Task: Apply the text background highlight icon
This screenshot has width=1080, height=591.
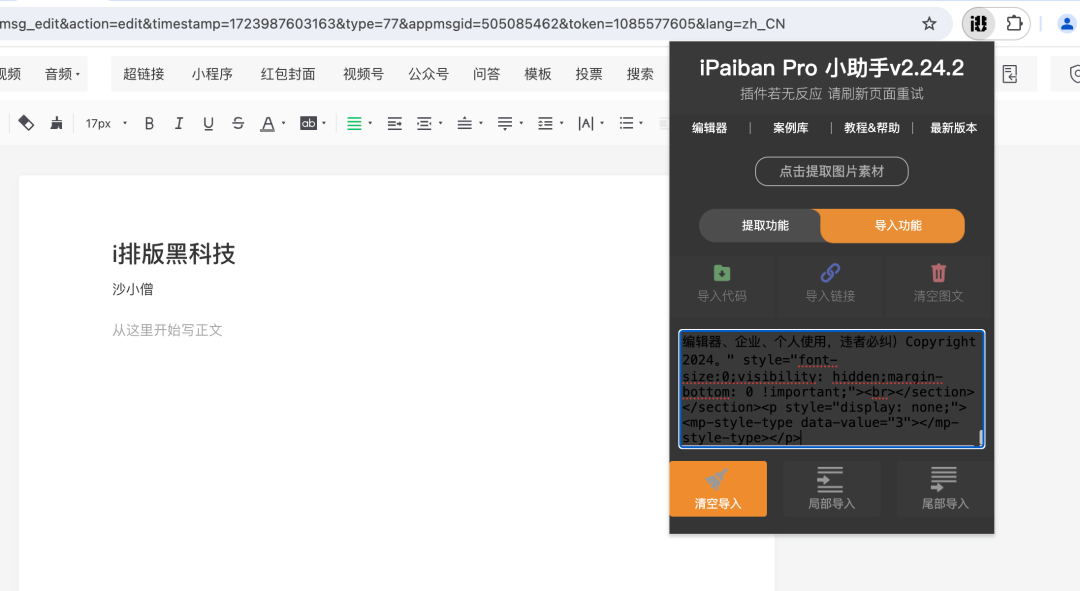Action: pyautogui.click(x=308, y=123)
